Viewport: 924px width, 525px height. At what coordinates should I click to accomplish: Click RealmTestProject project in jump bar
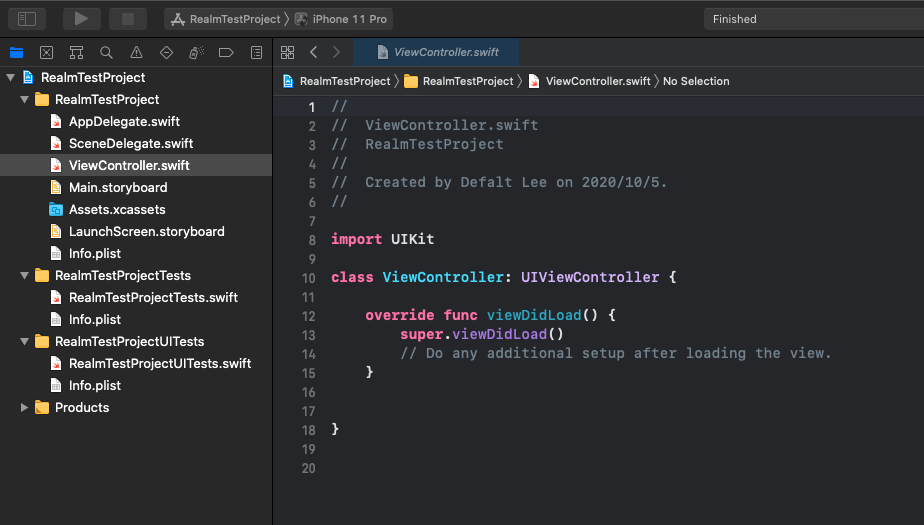(336, 81)
